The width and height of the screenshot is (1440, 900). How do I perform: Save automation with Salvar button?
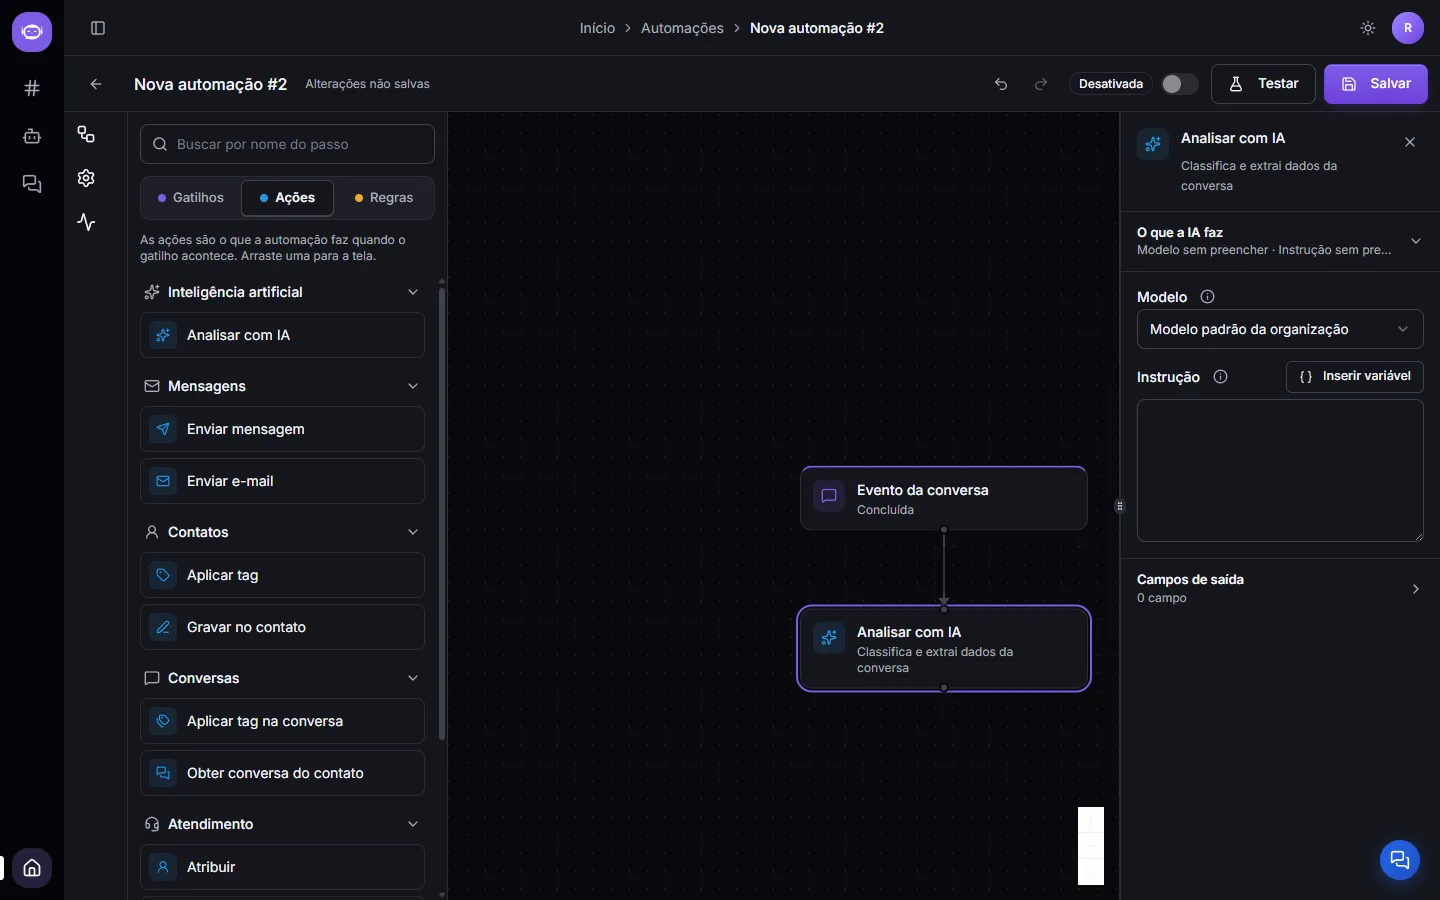[x=1376, y=84]
